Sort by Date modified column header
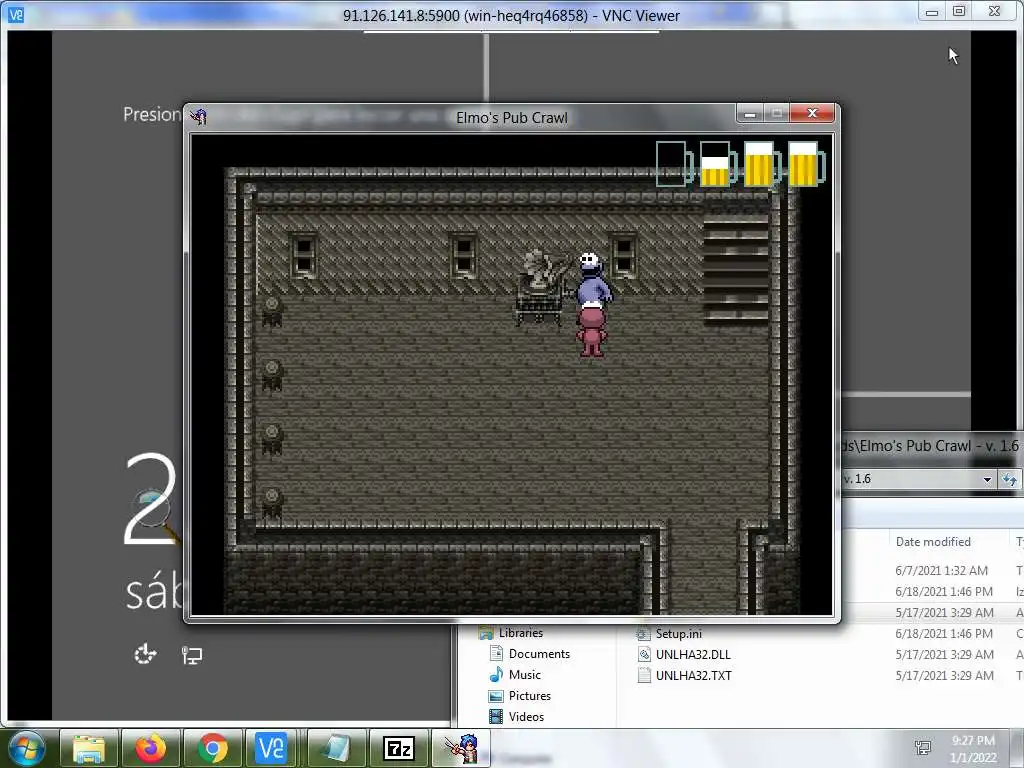 [x=933, y=541]
